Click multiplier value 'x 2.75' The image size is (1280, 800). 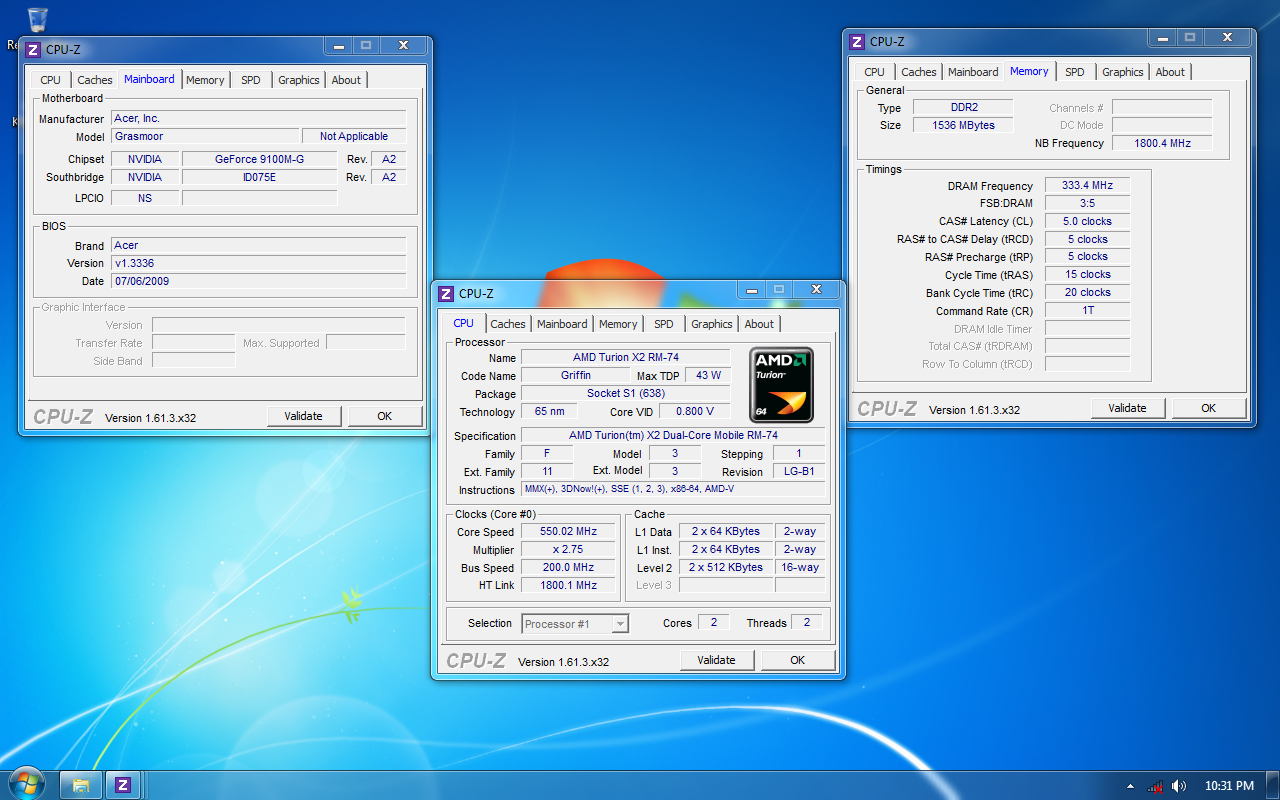(569, 550)
